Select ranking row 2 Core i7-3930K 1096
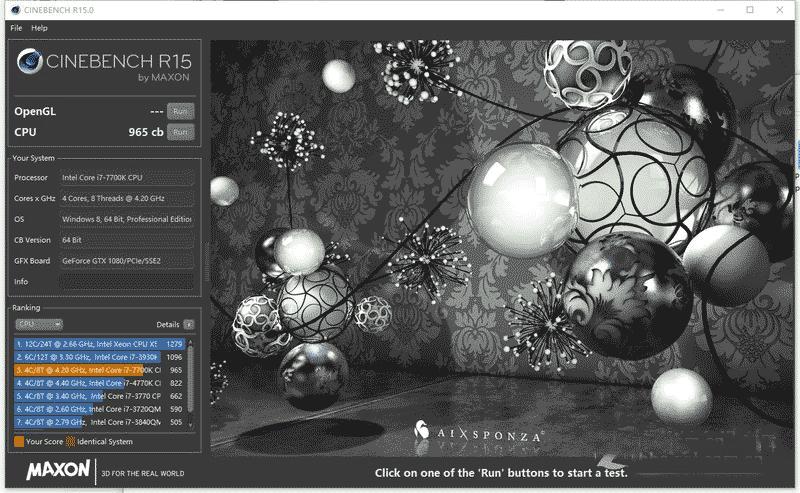Image resolution: width=800 pixels, height=493 pixels. 99,357
